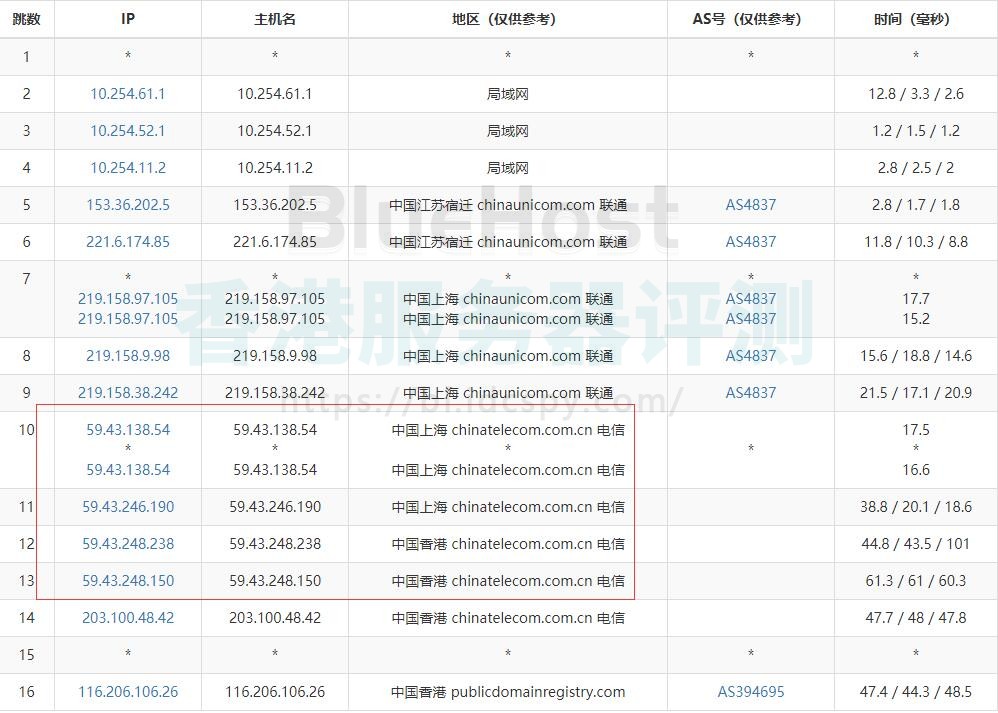Open the AS394695 link in hop 16

(751, 692)
